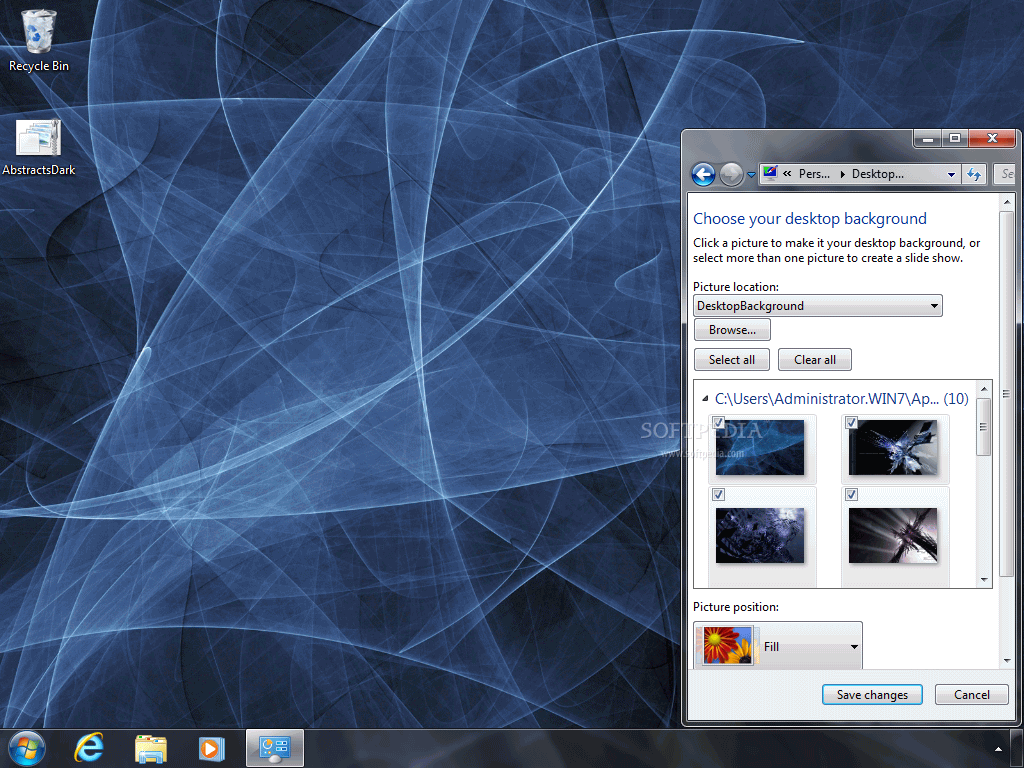Click the Cancel button
1024x768 pixels.
971,695
